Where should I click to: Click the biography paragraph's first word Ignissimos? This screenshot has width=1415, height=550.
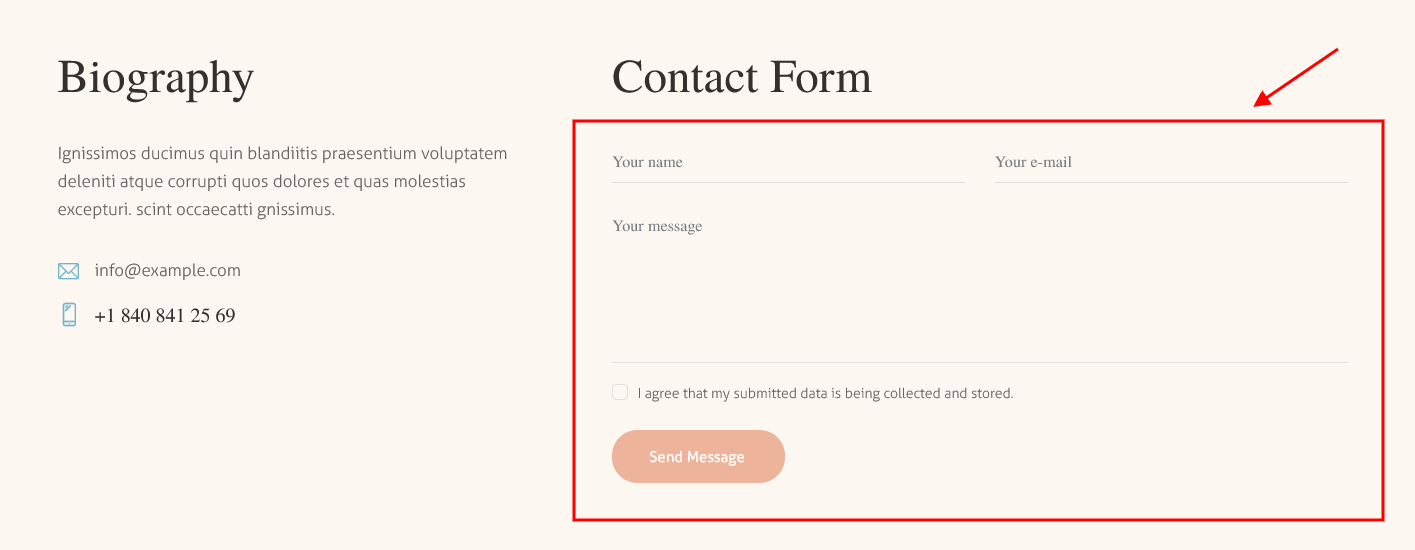point(96,154)
